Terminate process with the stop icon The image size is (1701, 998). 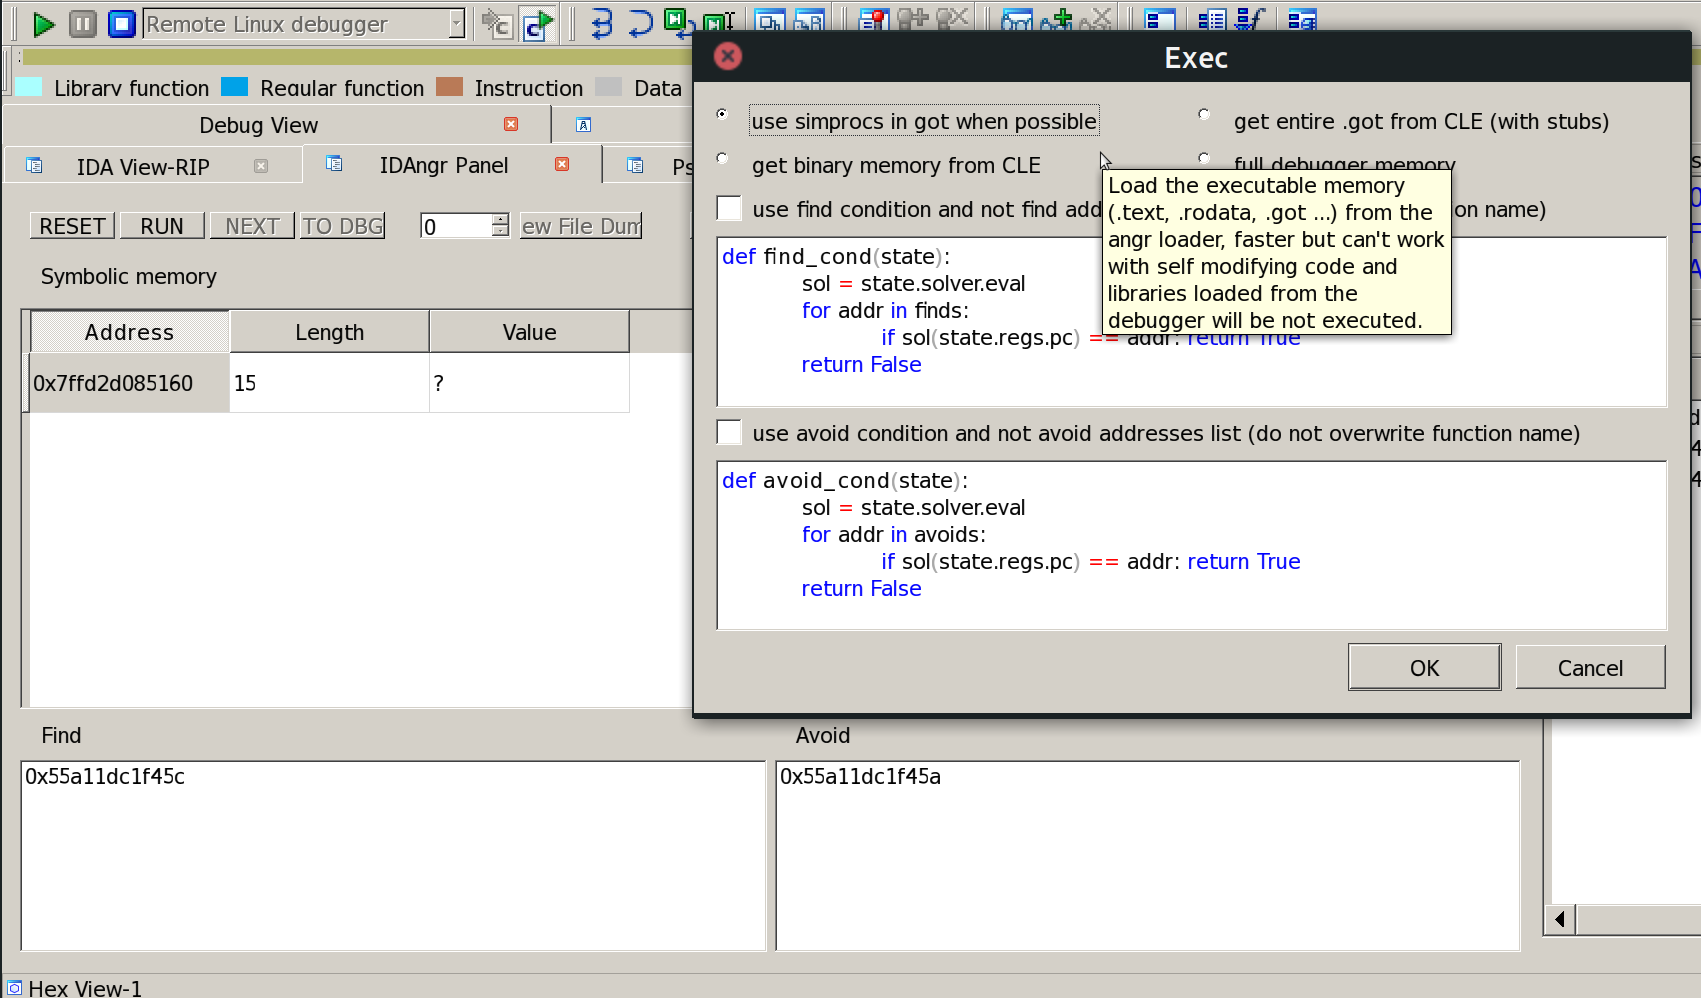tap(121, 23)
